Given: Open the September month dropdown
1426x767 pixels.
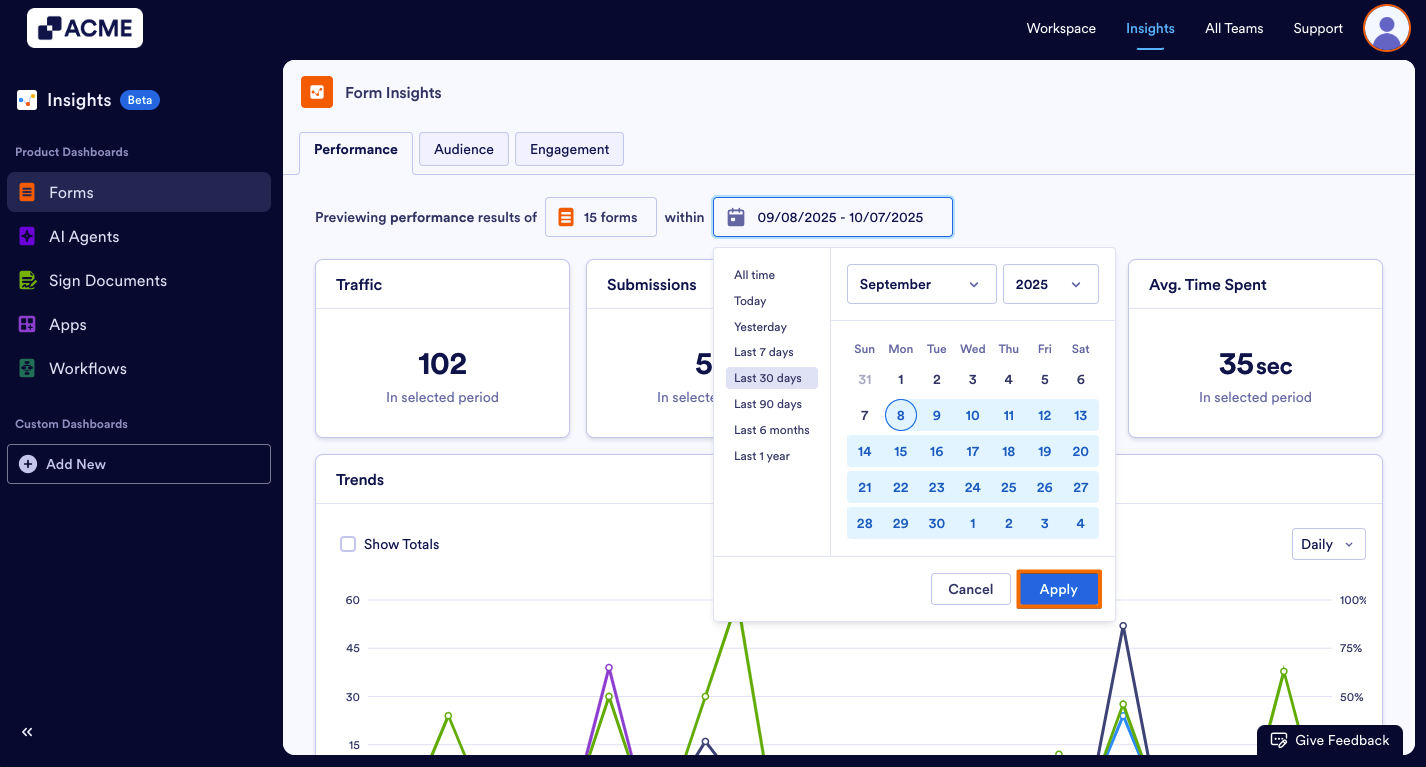Looking at the screenshot, I should 920,284.
